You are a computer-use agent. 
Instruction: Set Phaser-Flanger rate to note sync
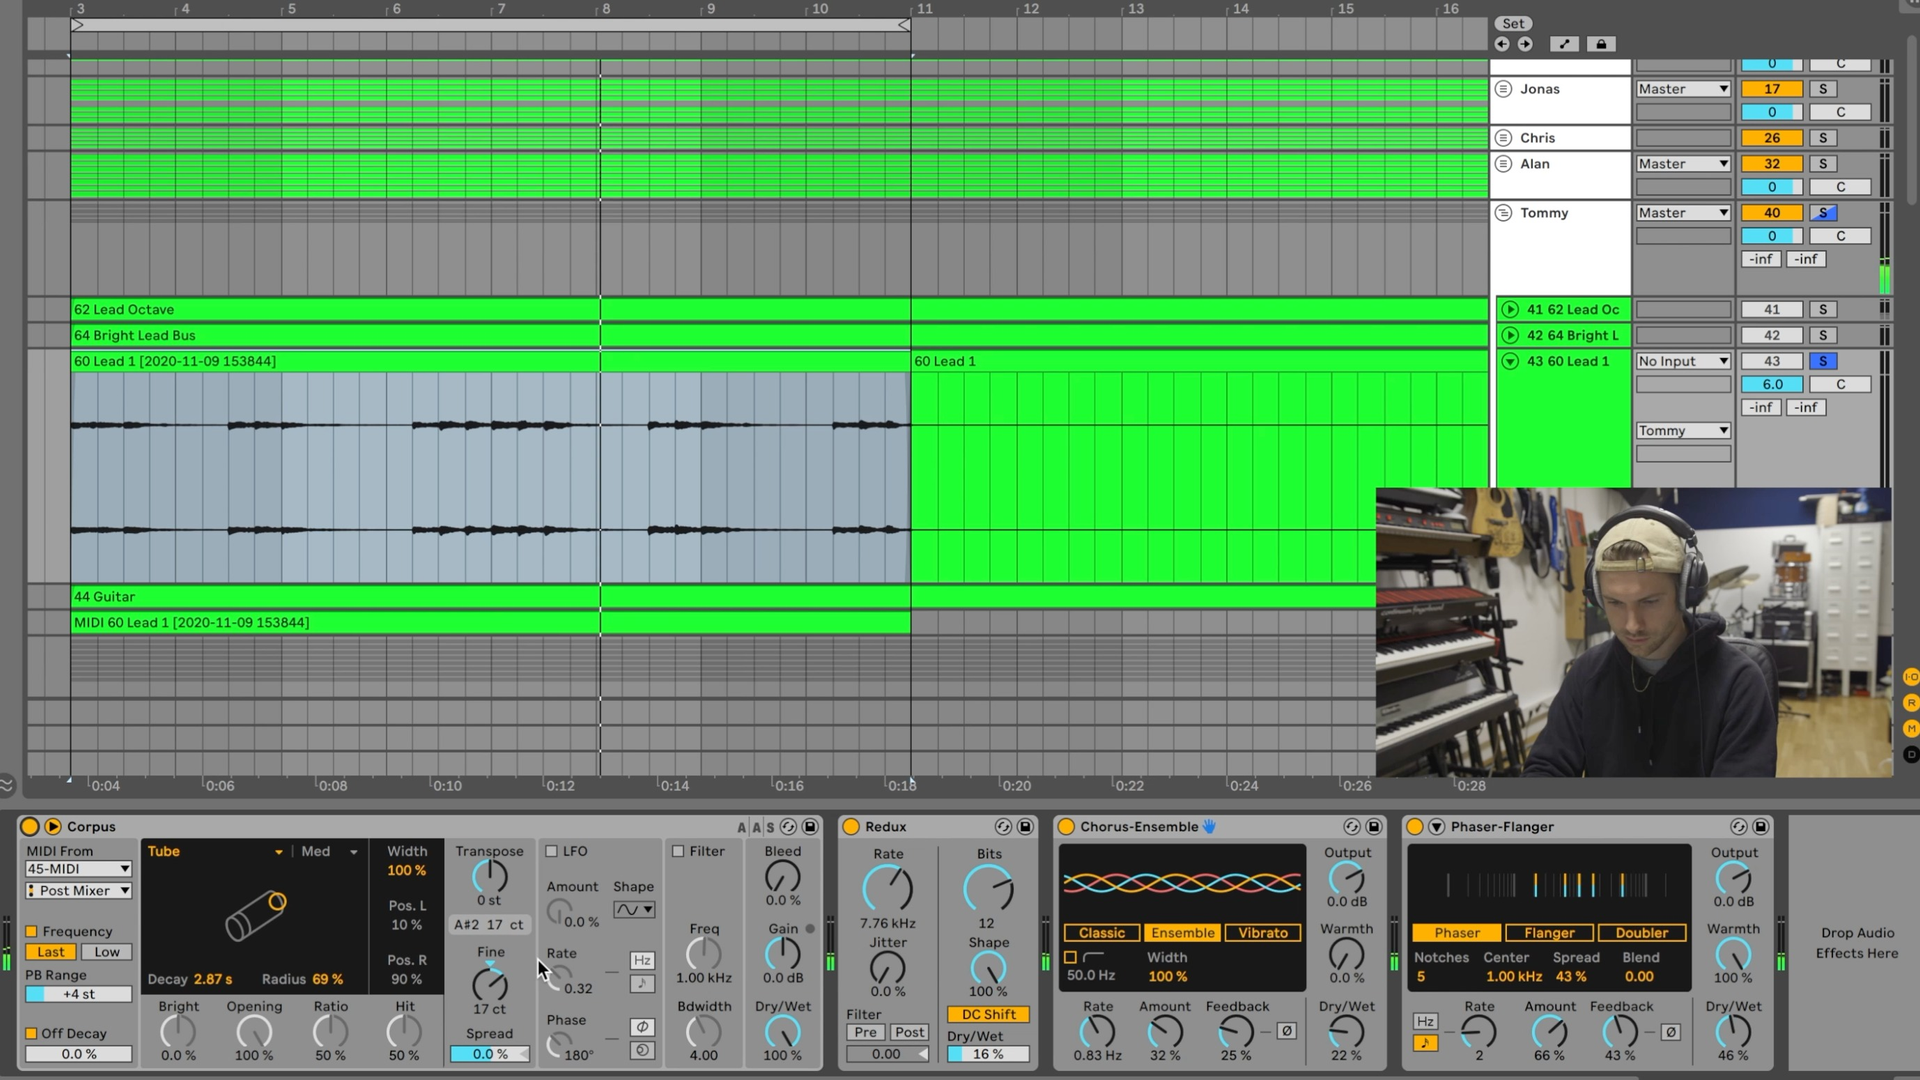point(1426,1044)
